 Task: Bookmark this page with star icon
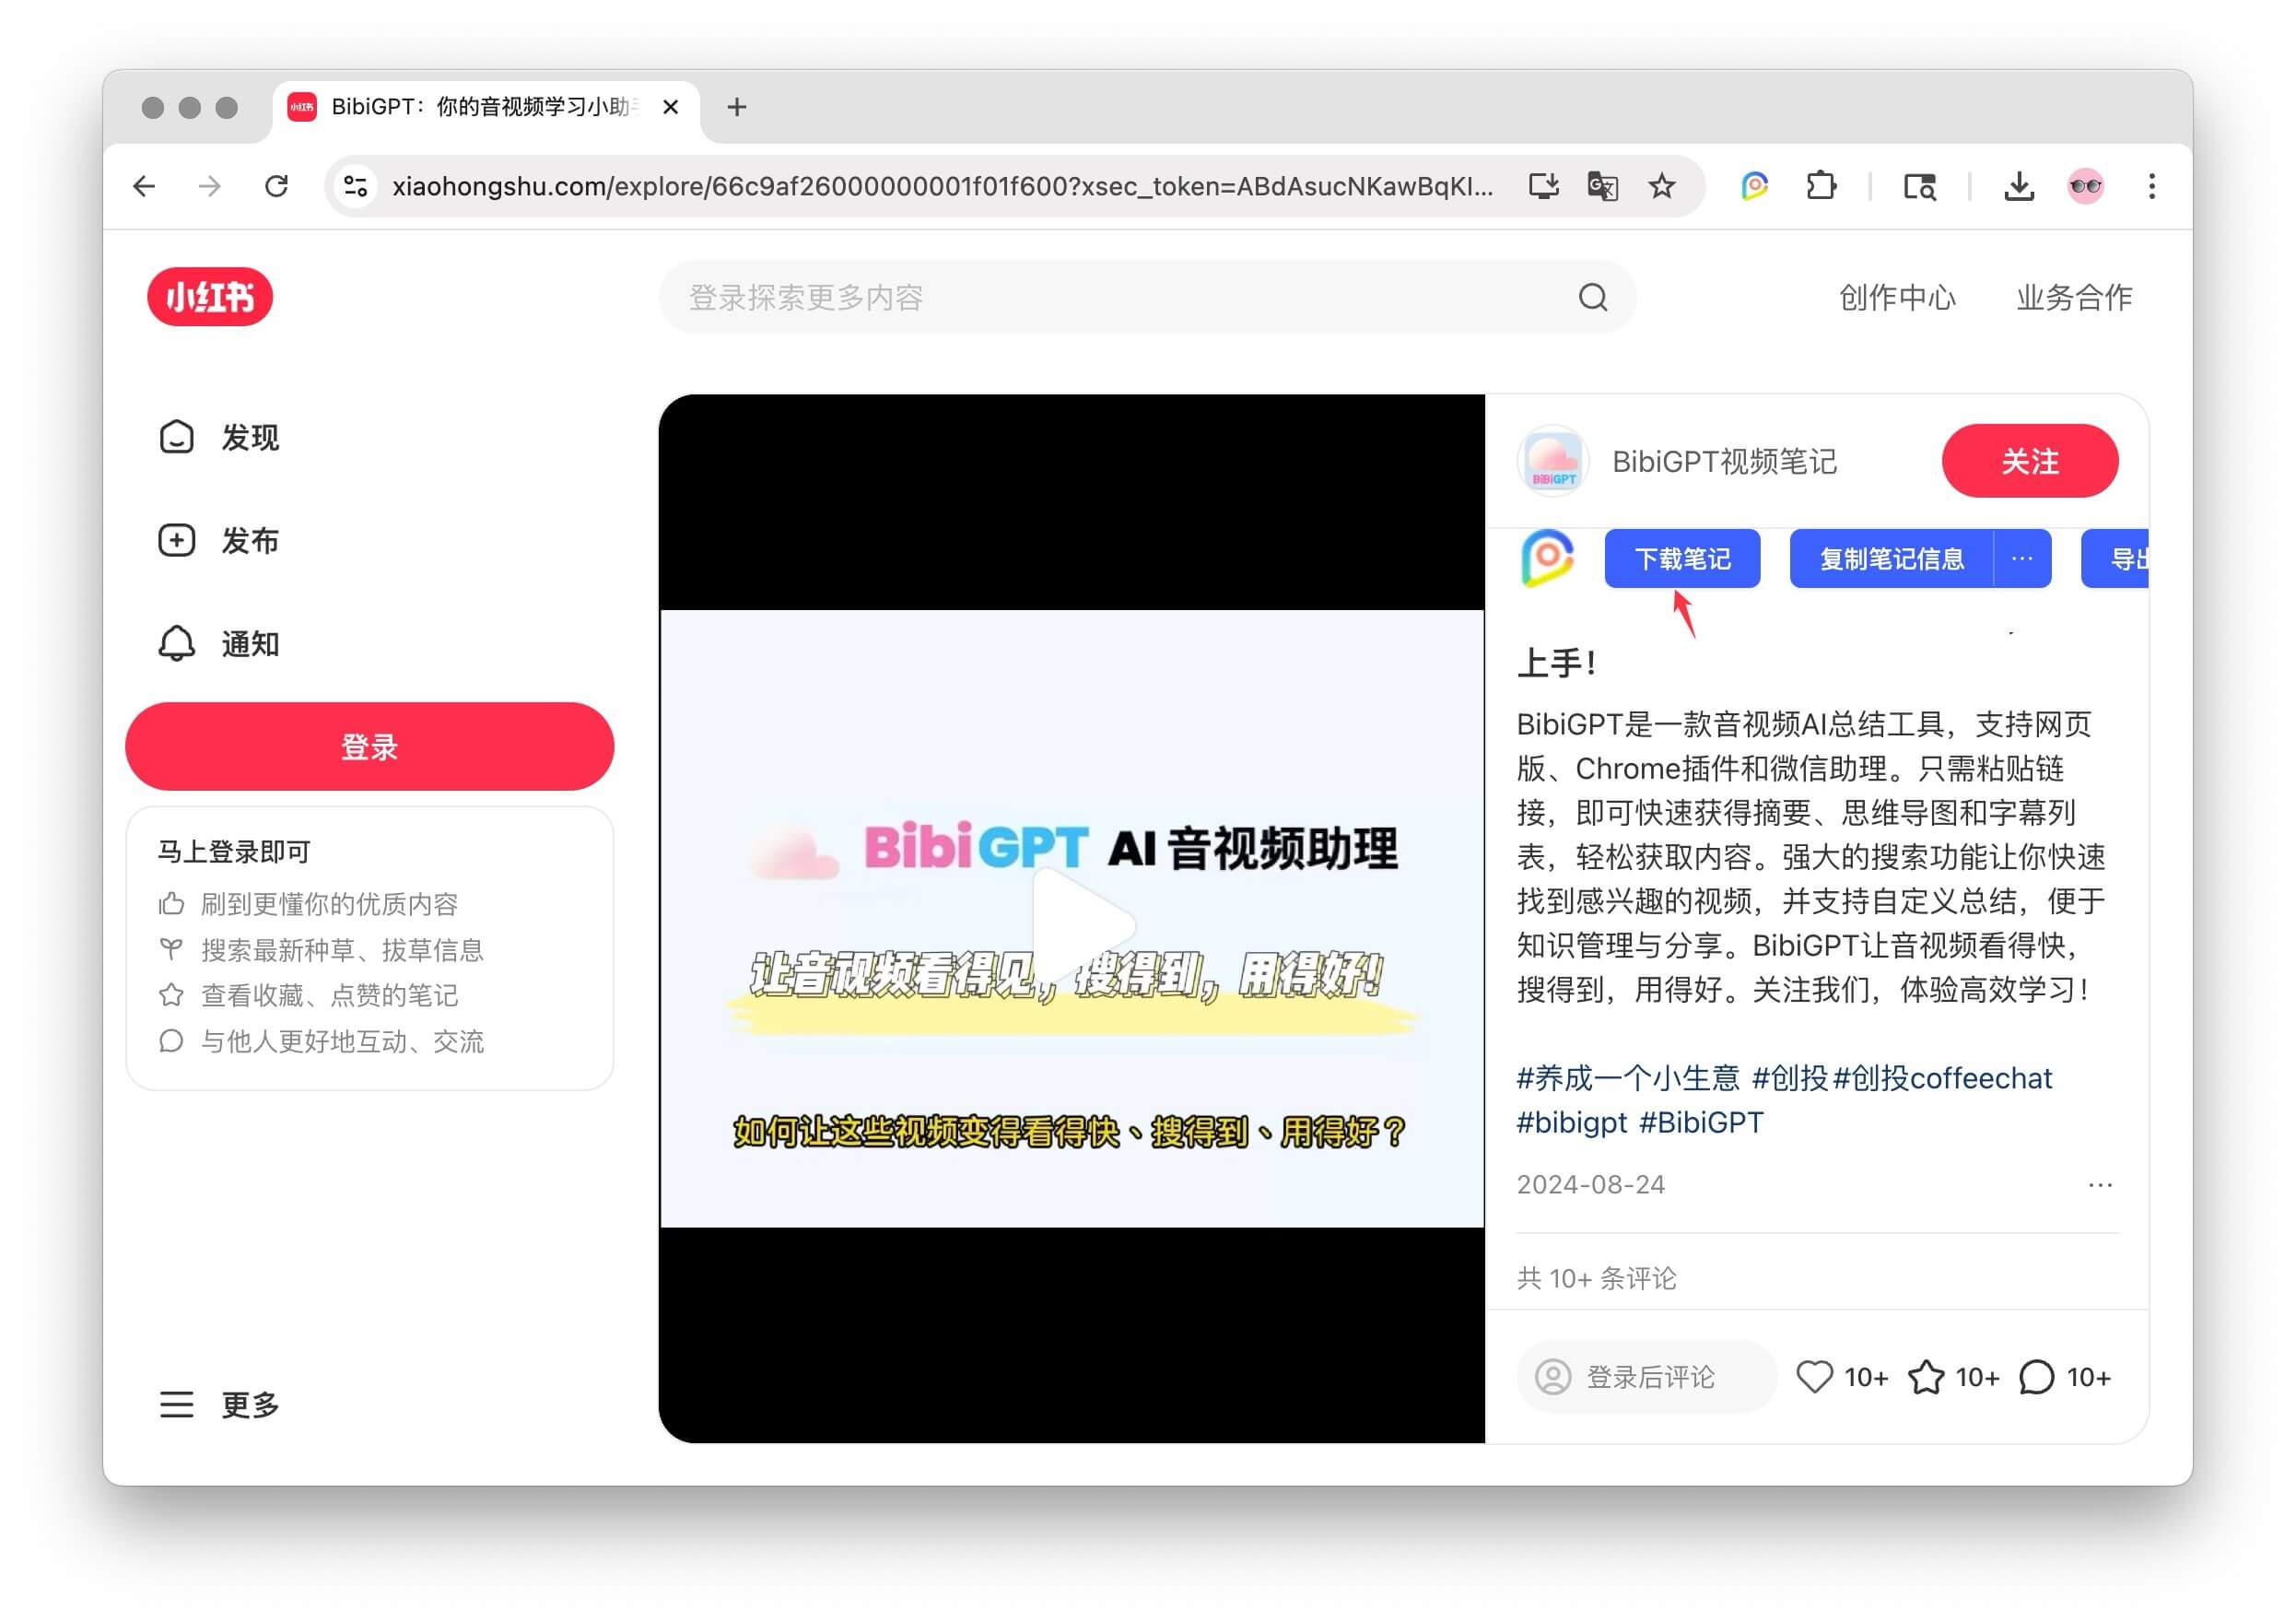pyautogui.click(x=1661, y=186)
